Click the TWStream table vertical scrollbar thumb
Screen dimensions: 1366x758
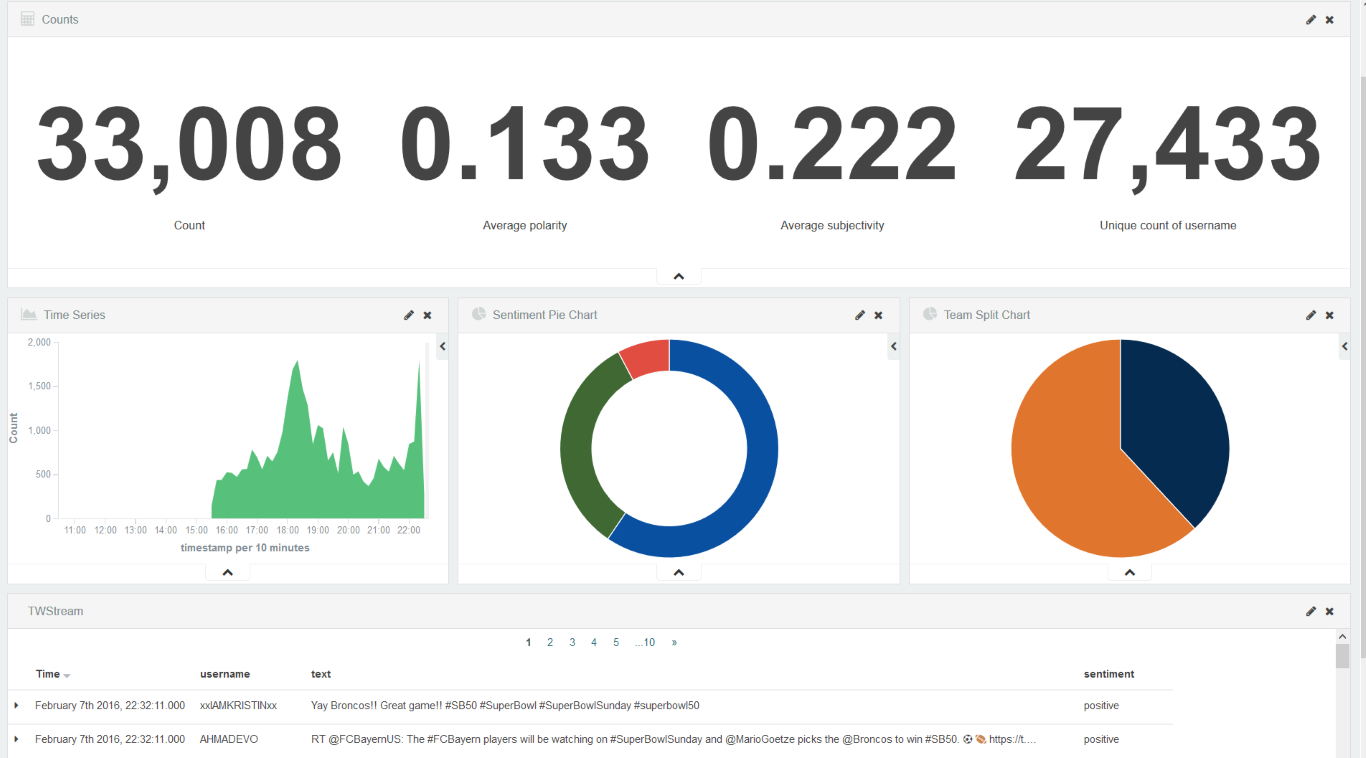click(x=1342, y=656)
